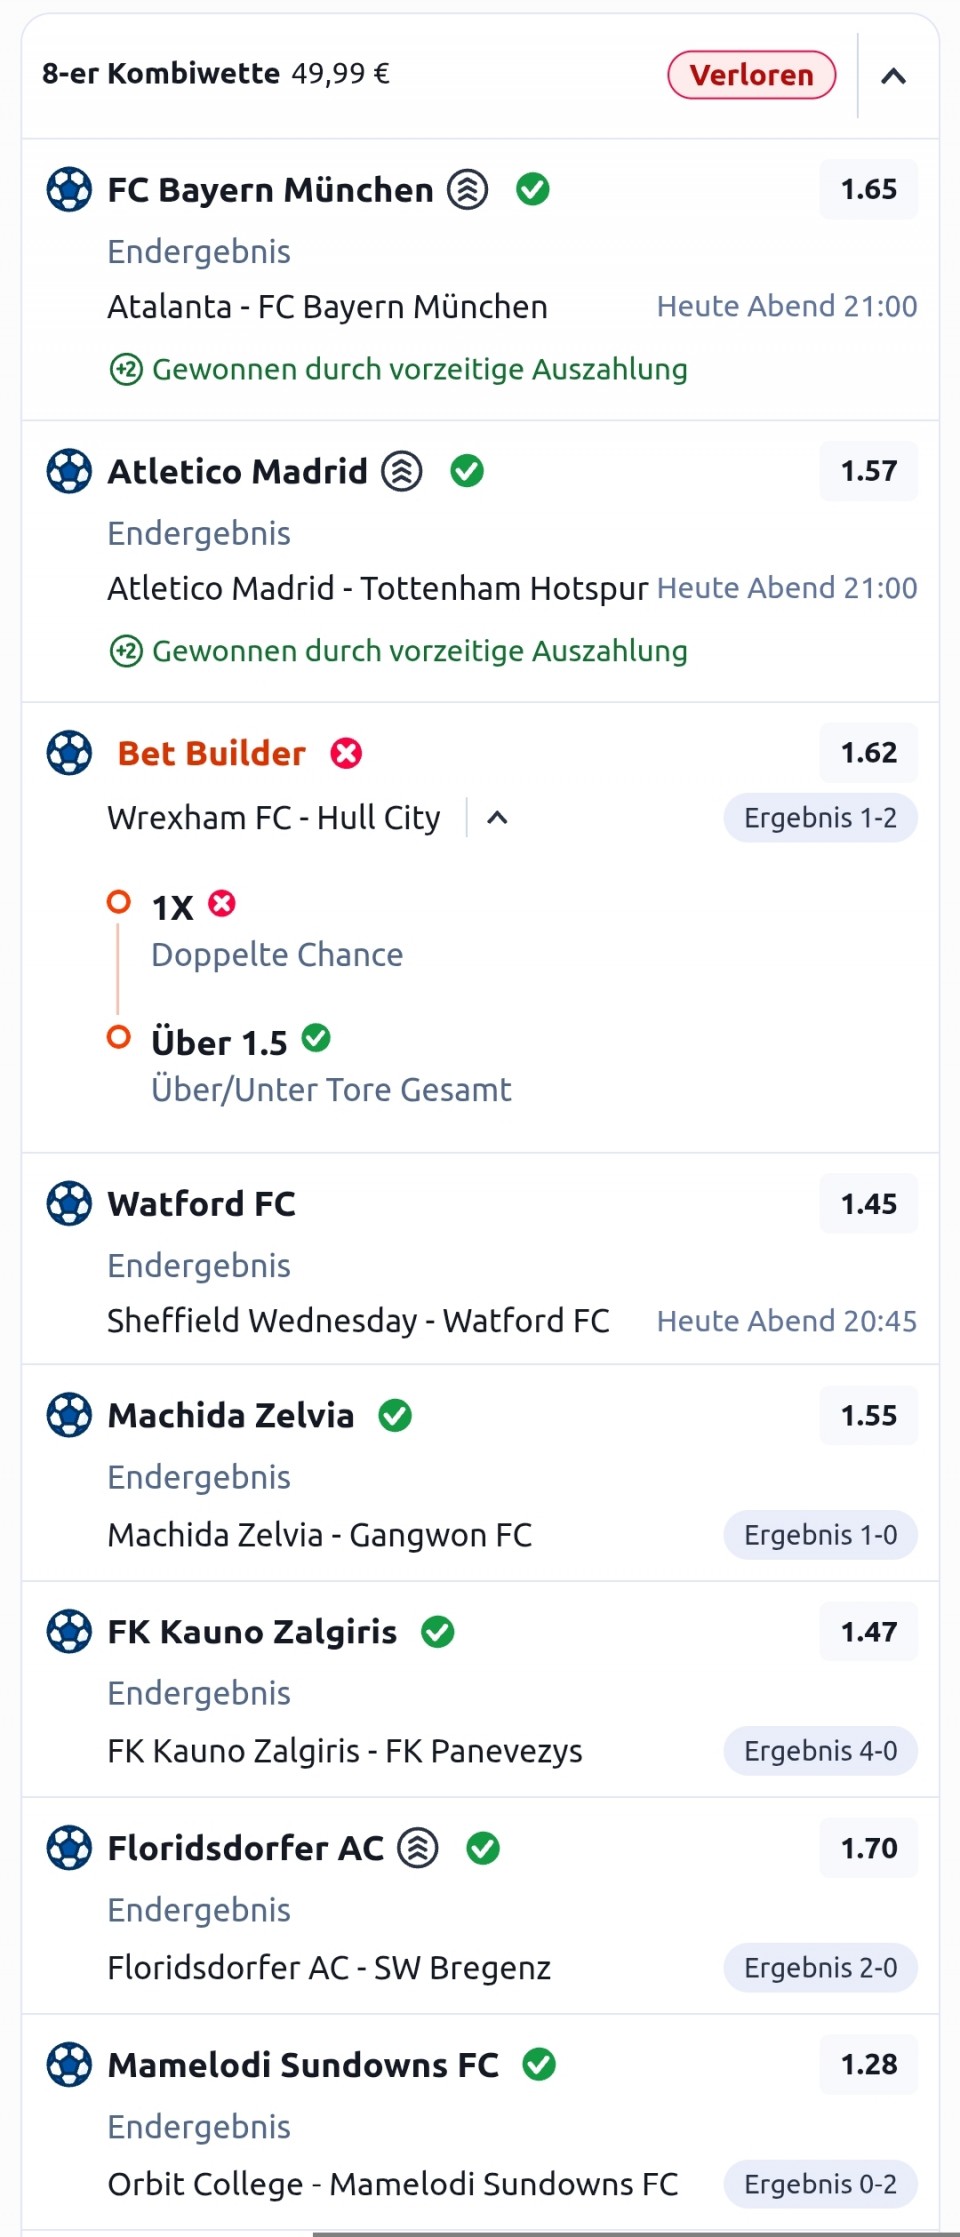The height and width of the screenshot is (2237, 960).
Task: Click the 1.45 odds for Watford FC
Action: pyautogui.click(x=868, y=1203)
